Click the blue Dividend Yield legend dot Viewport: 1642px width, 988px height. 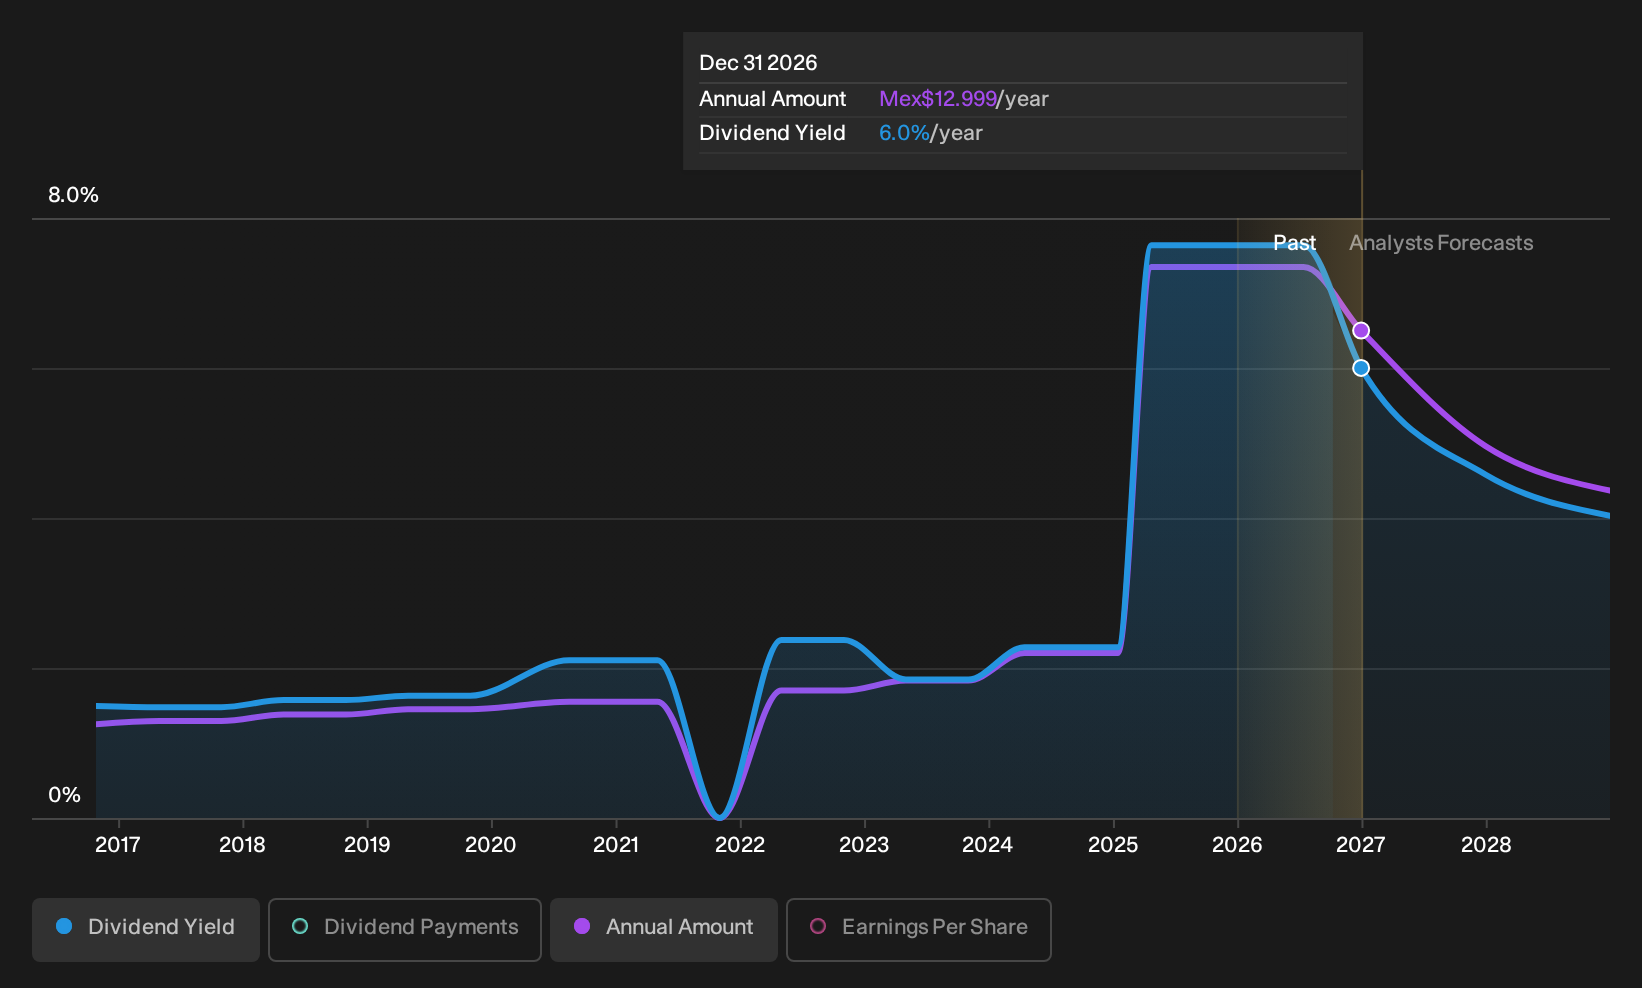(64, 927)
